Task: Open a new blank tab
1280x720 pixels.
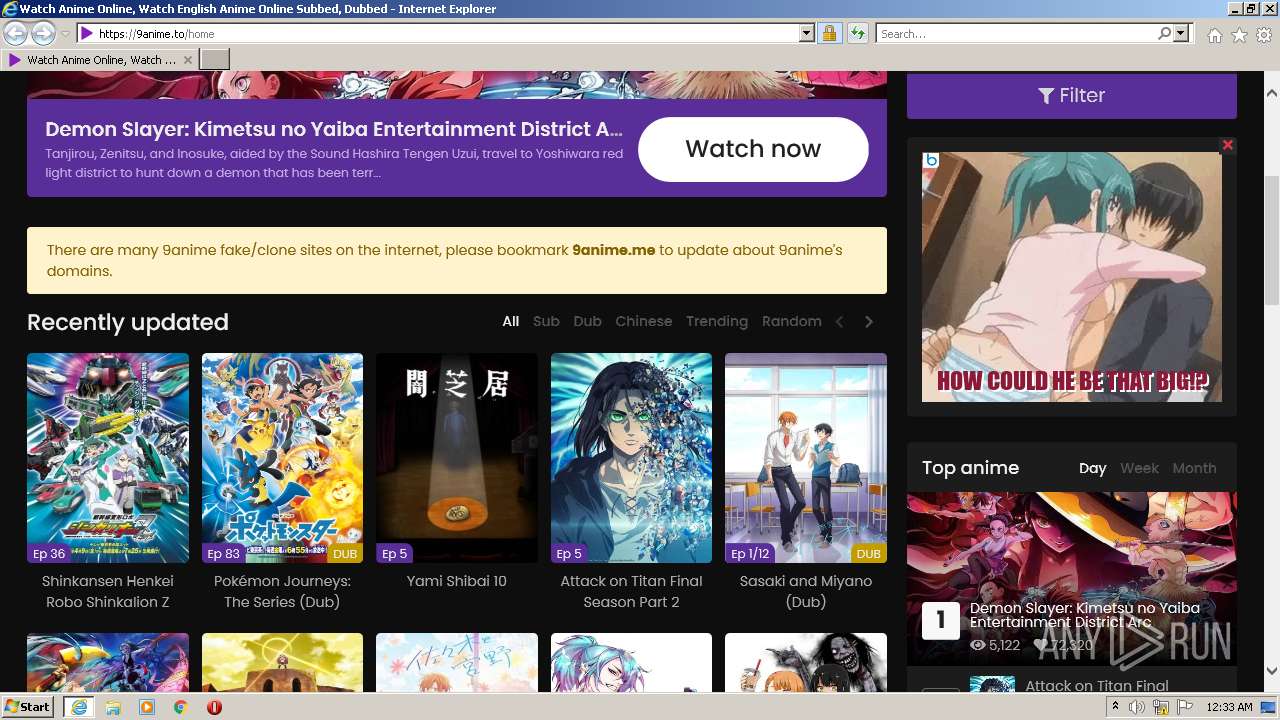Action: pos(215,60)
